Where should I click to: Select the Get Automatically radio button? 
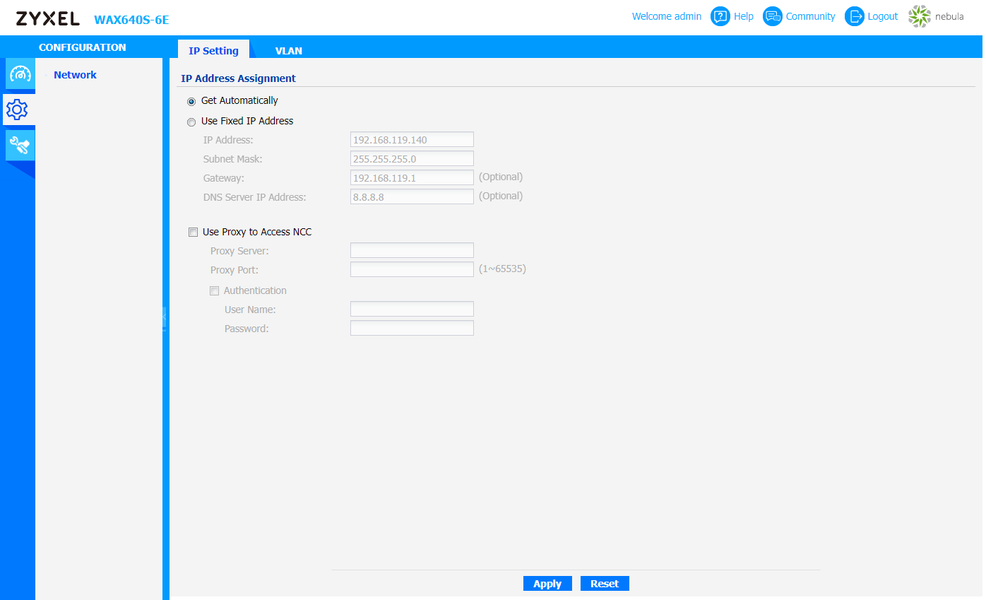(x=191, y=101)
